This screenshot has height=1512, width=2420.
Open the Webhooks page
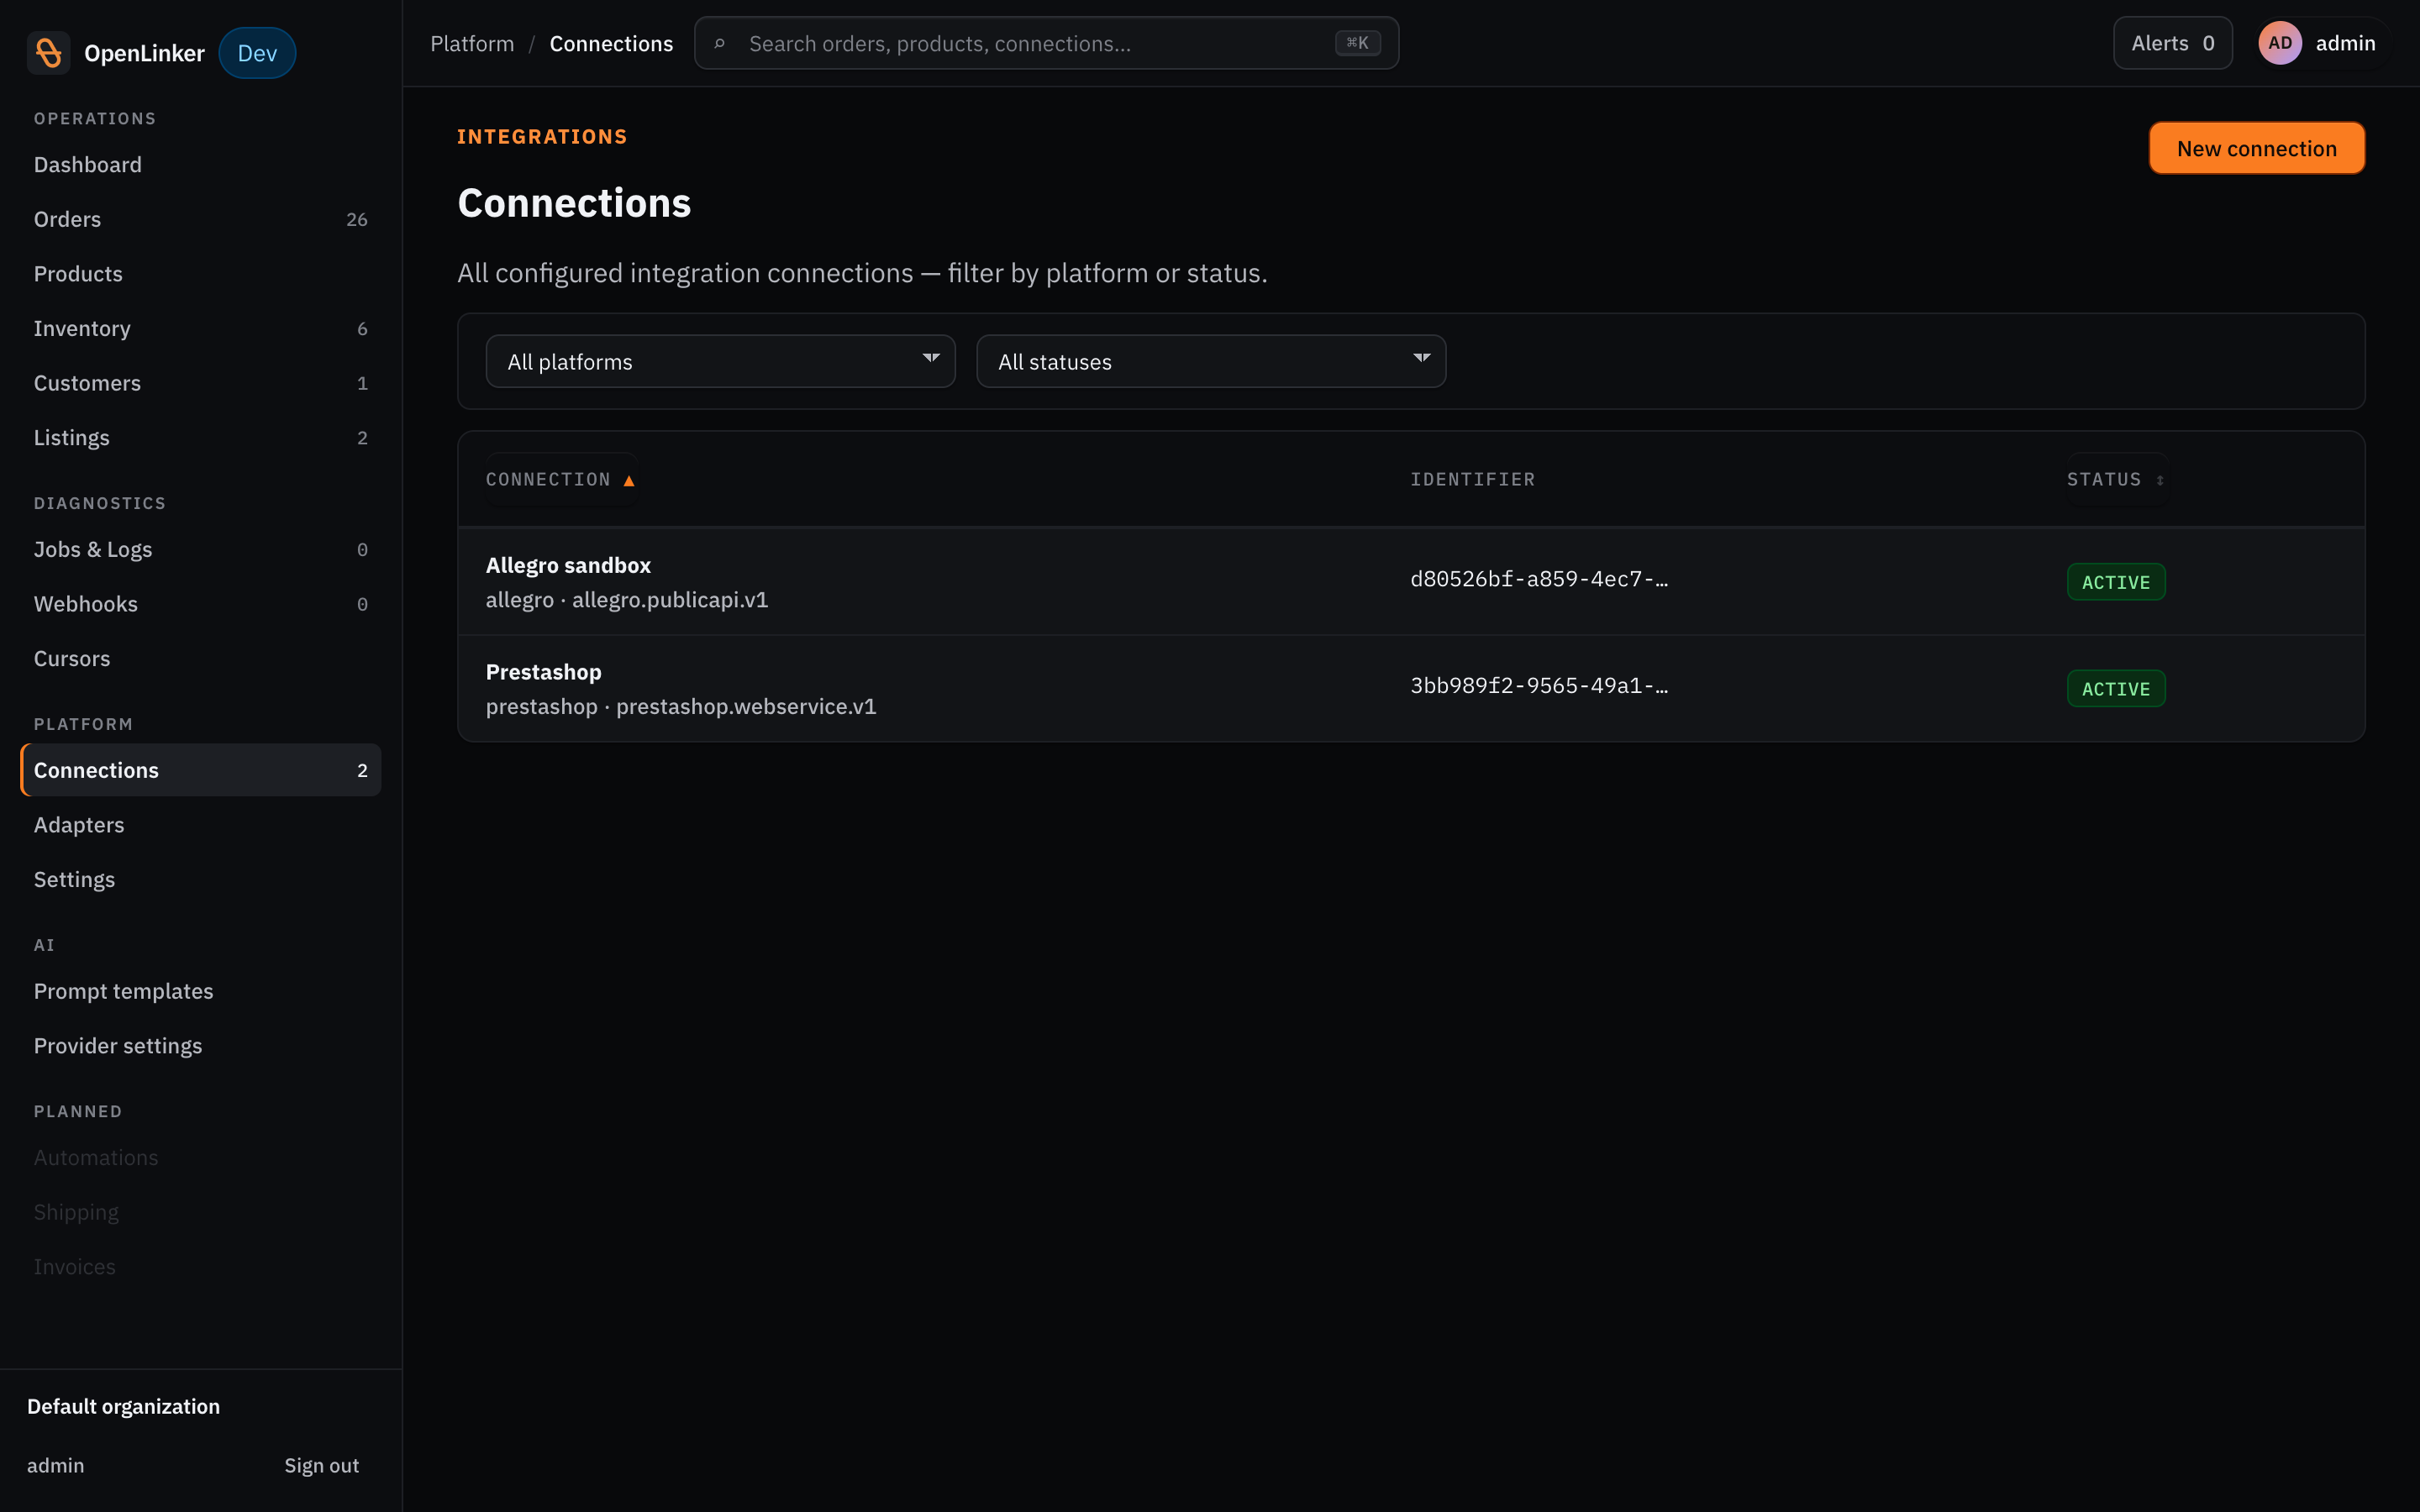pyautogui.click(x=200, y=604)
